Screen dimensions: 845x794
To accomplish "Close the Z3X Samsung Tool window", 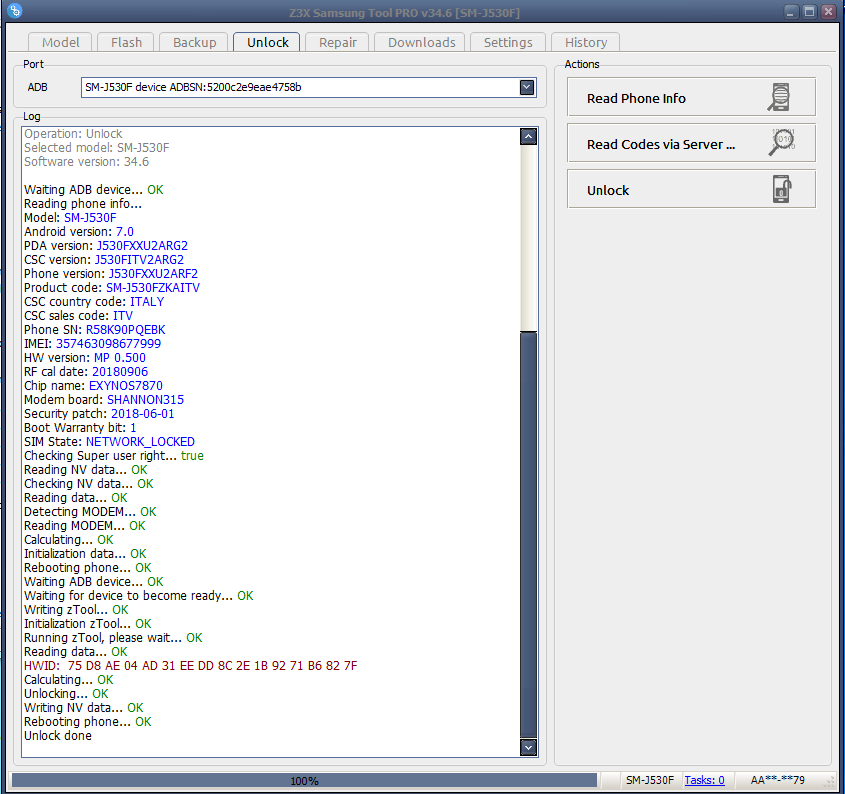I will pyautogui.click(x=828, y=12).
